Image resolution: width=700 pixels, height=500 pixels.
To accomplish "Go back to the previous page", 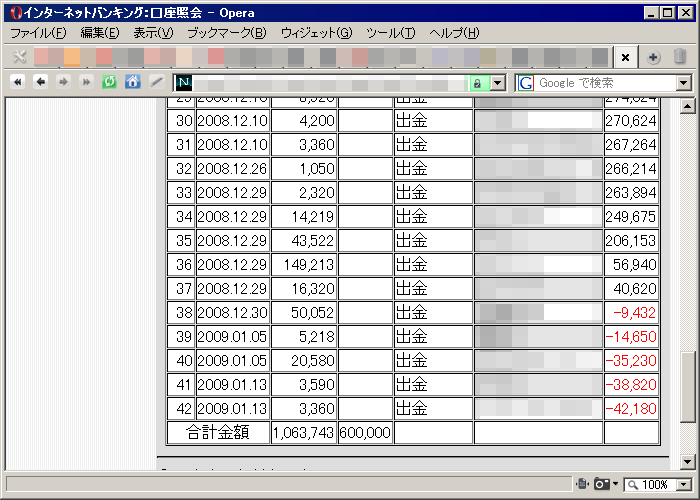I will click(40, 82).
